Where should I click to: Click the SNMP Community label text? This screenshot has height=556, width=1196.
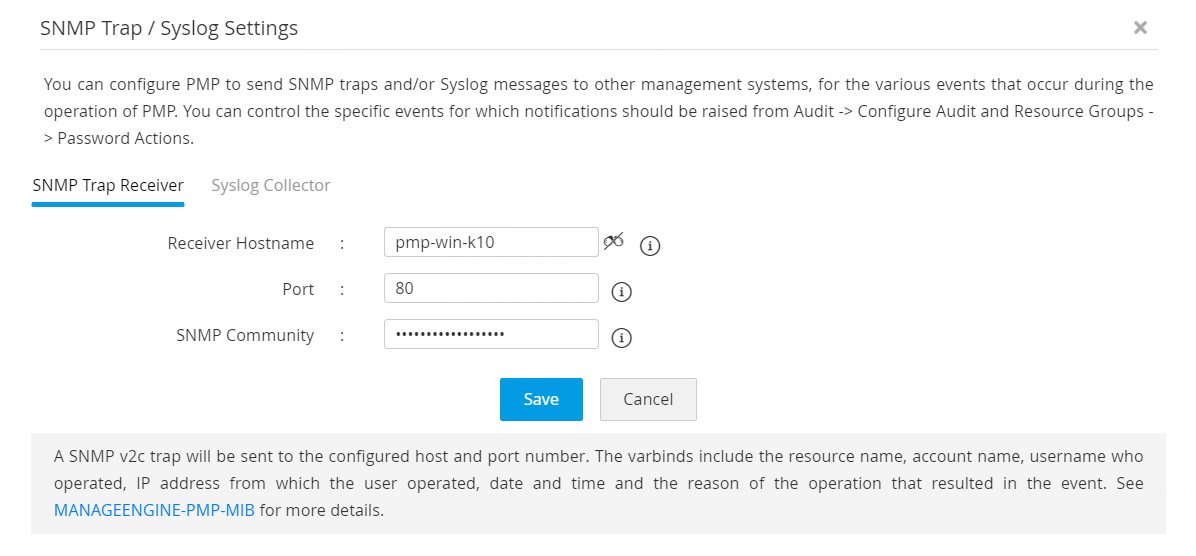point(245,335)
